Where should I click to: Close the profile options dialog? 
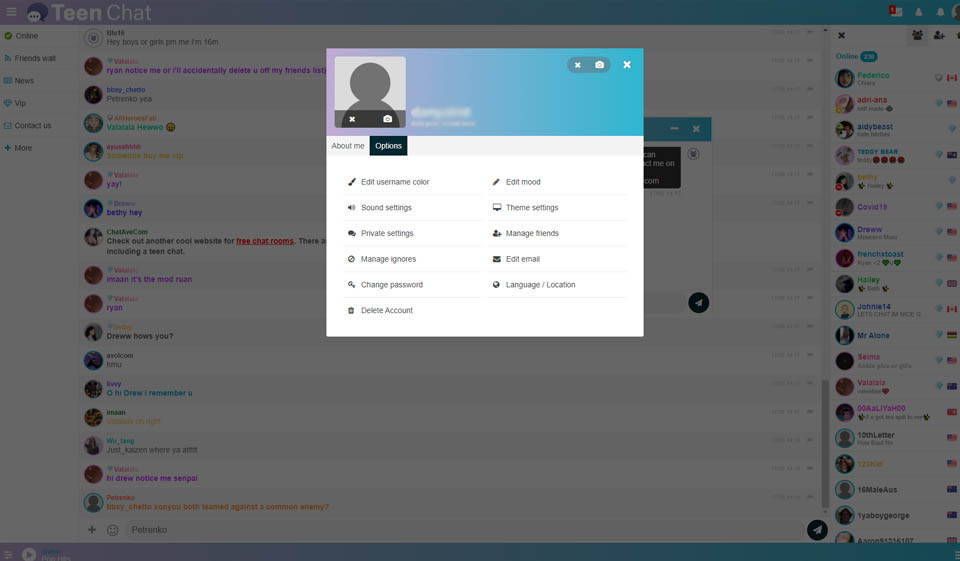point(627,65)
